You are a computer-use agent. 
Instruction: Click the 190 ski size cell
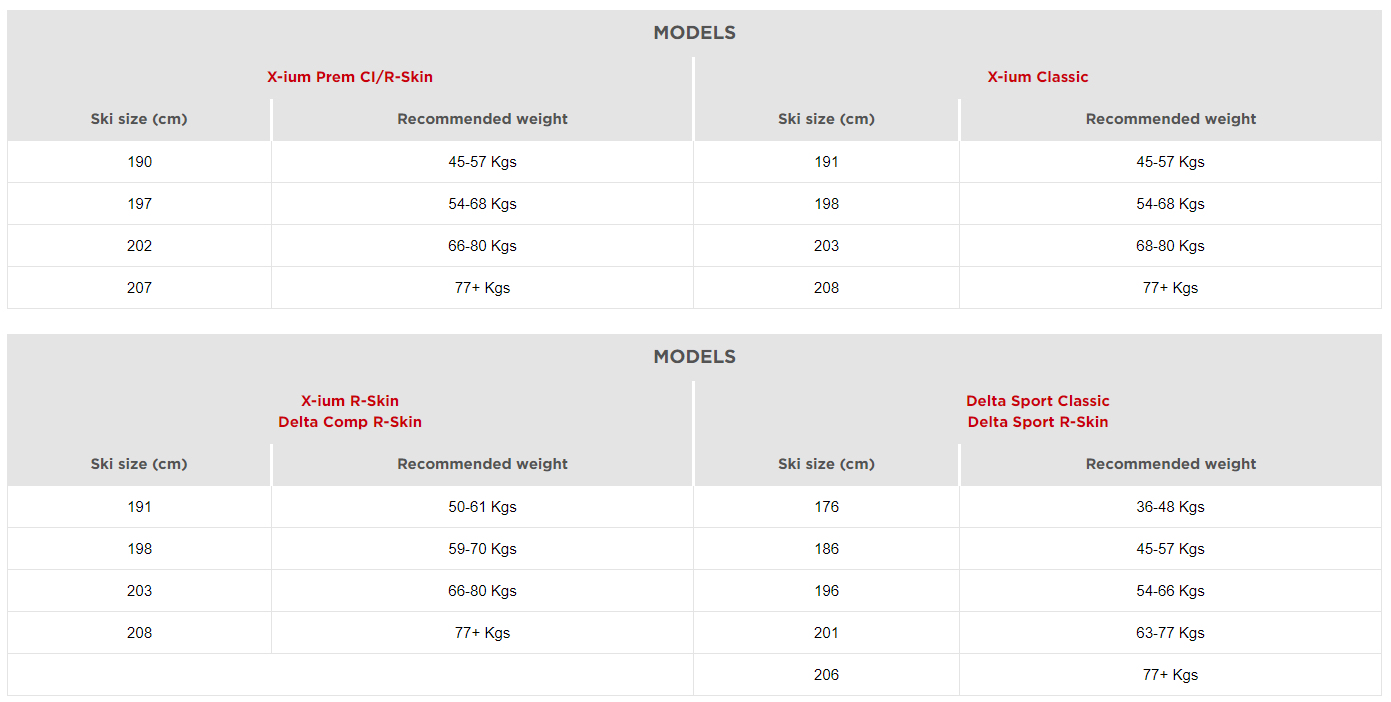pos(140,162)
